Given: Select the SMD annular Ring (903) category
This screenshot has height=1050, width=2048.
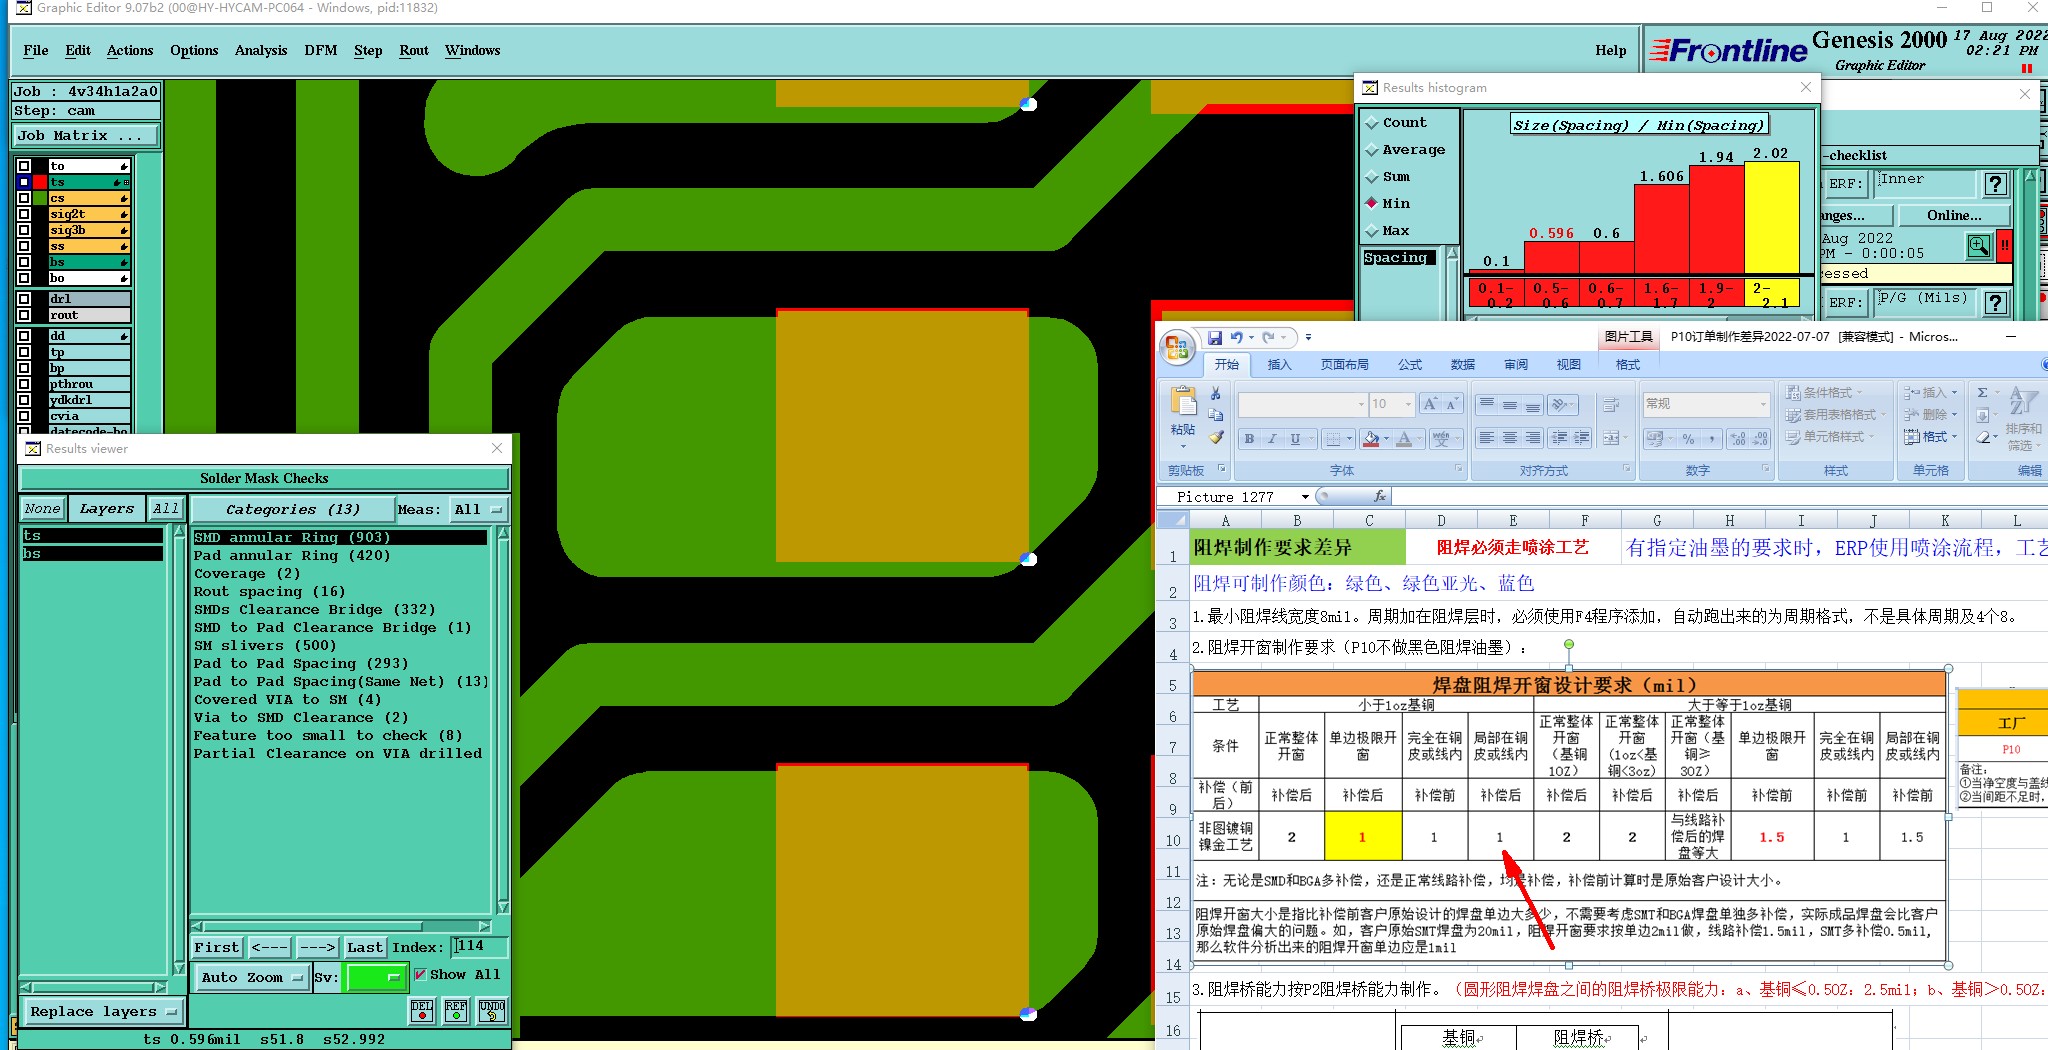Looking at the screenshot, I should coord(340,538).
